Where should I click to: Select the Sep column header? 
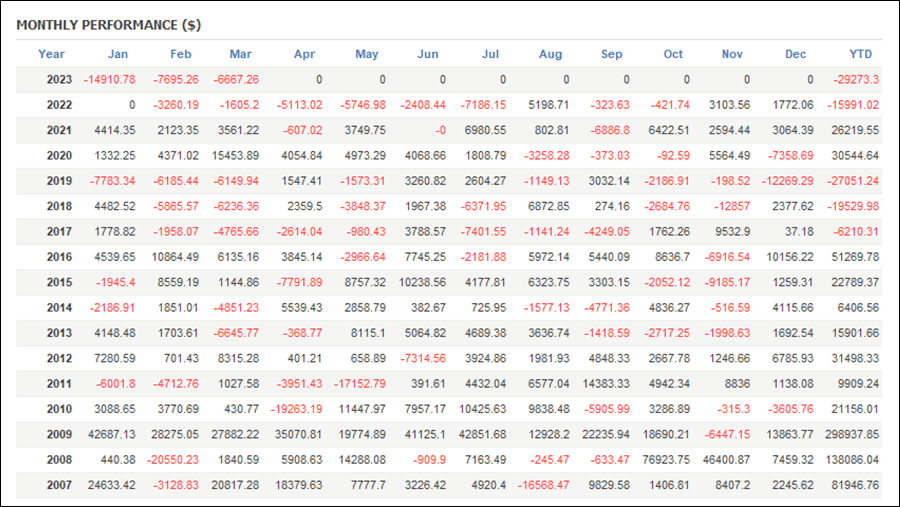tap(611, 54)
